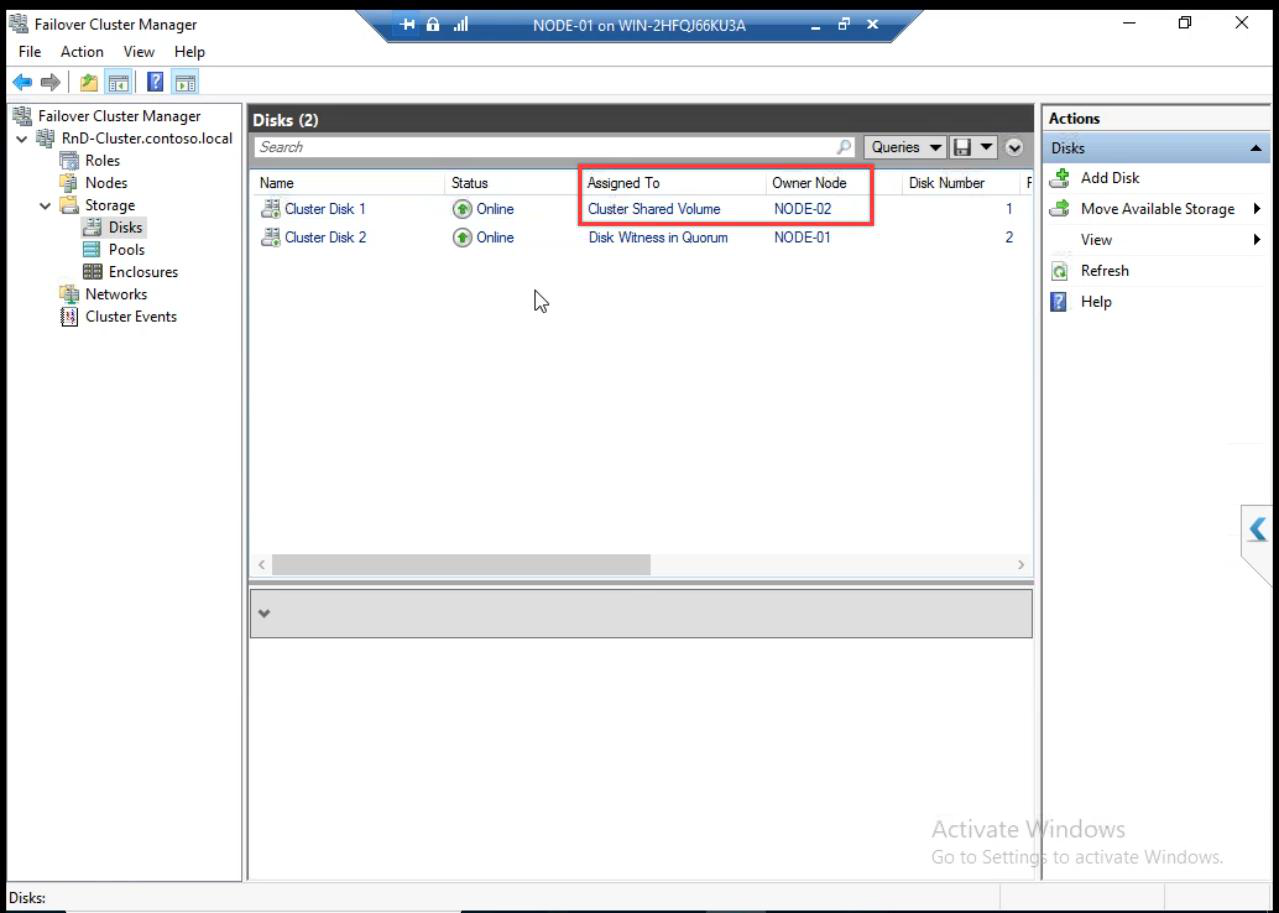Click the Disk Witness in Quorum cell
The width and height of the screenshot is (1279, 913).
(x=658, y=237)
